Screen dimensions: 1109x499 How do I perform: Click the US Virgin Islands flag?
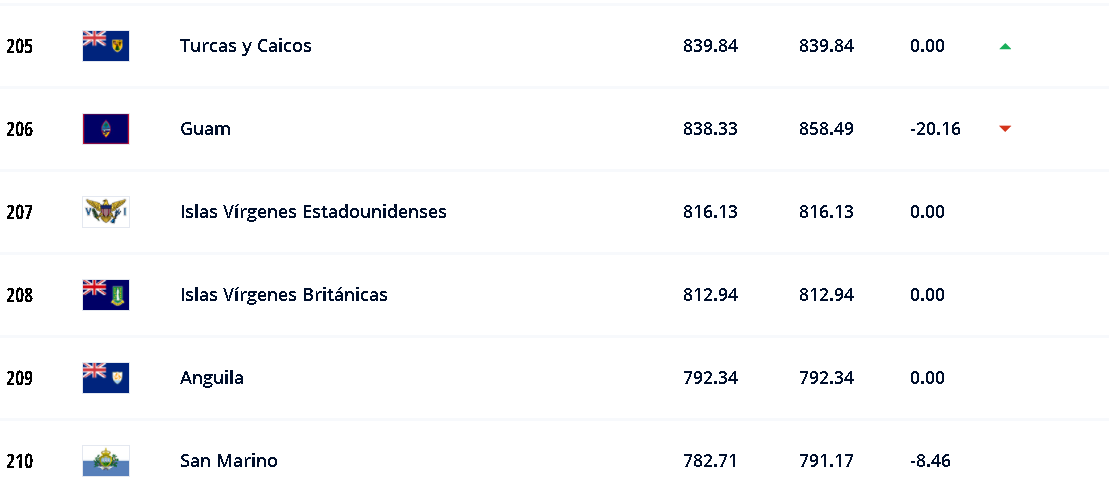pos(105,212)
